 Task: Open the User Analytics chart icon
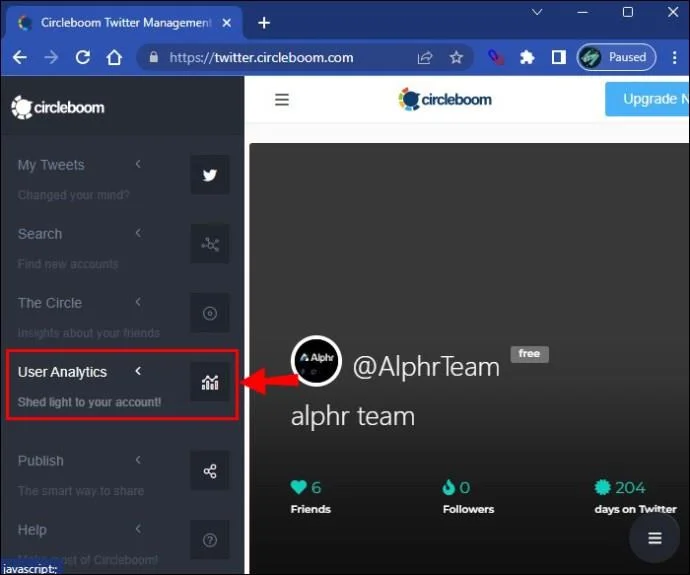pyautogui.click(x=210, y=382)
